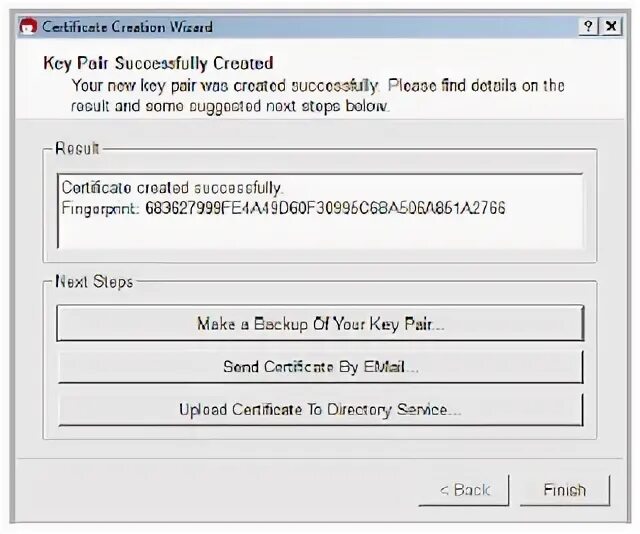The image size is (640, 534).
Task: Click the 'Fingerprint:' label in results
Action: click(100, 209)
